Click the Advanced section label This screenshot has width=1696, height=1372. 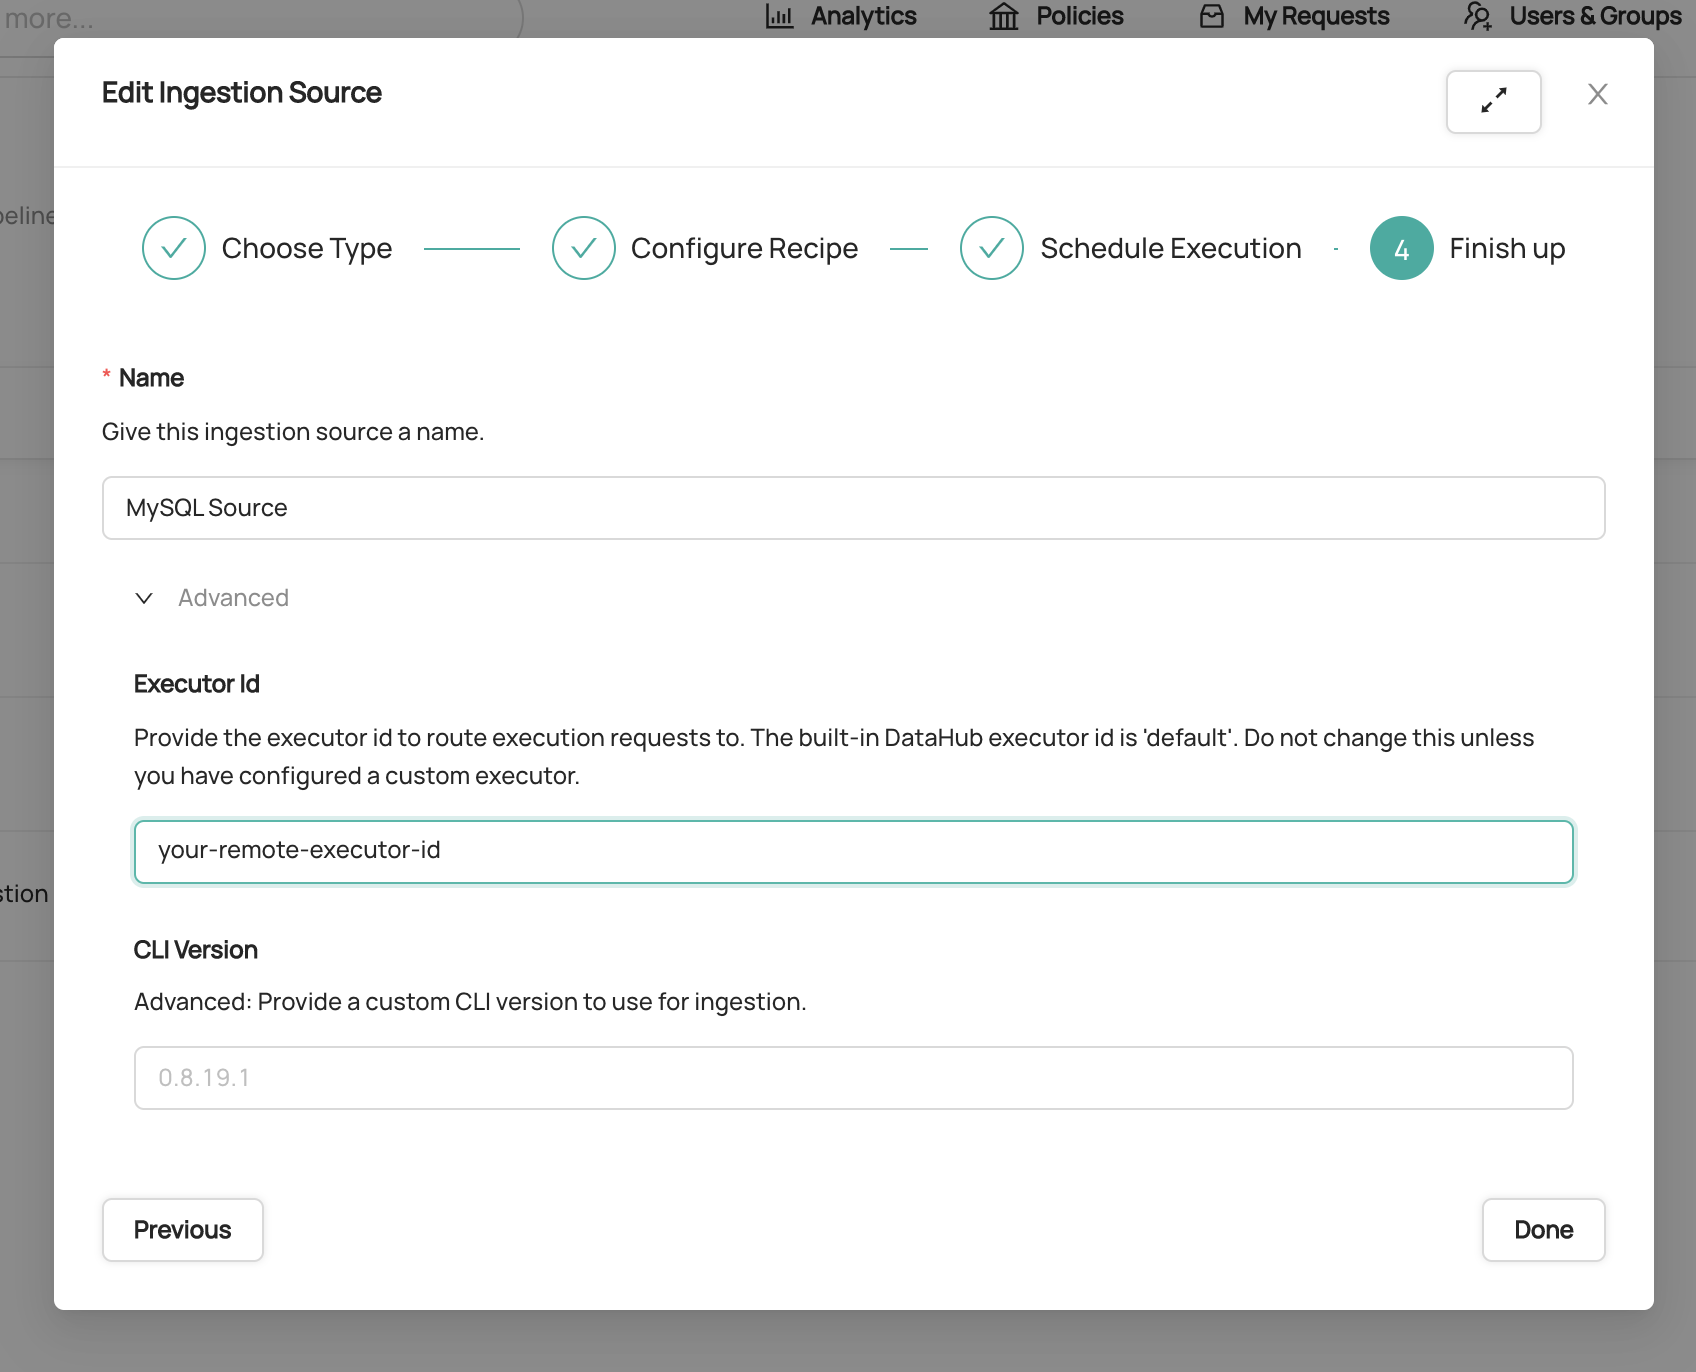(233, 598)
